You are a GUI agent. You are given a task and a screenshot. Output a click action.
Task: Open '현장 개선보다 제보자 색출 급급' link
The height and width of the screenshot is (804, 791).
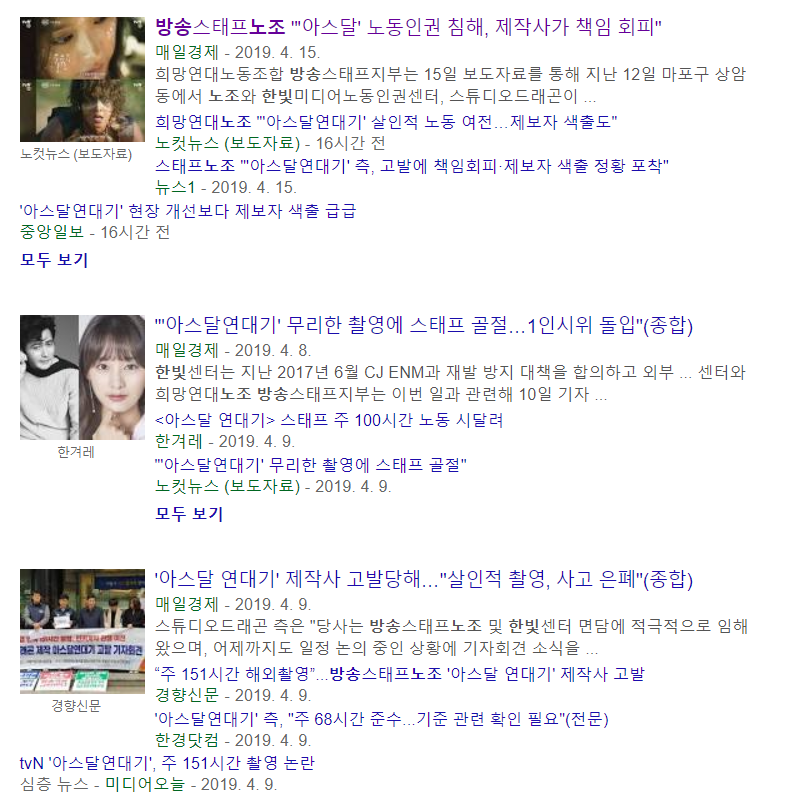coord(188,211)
